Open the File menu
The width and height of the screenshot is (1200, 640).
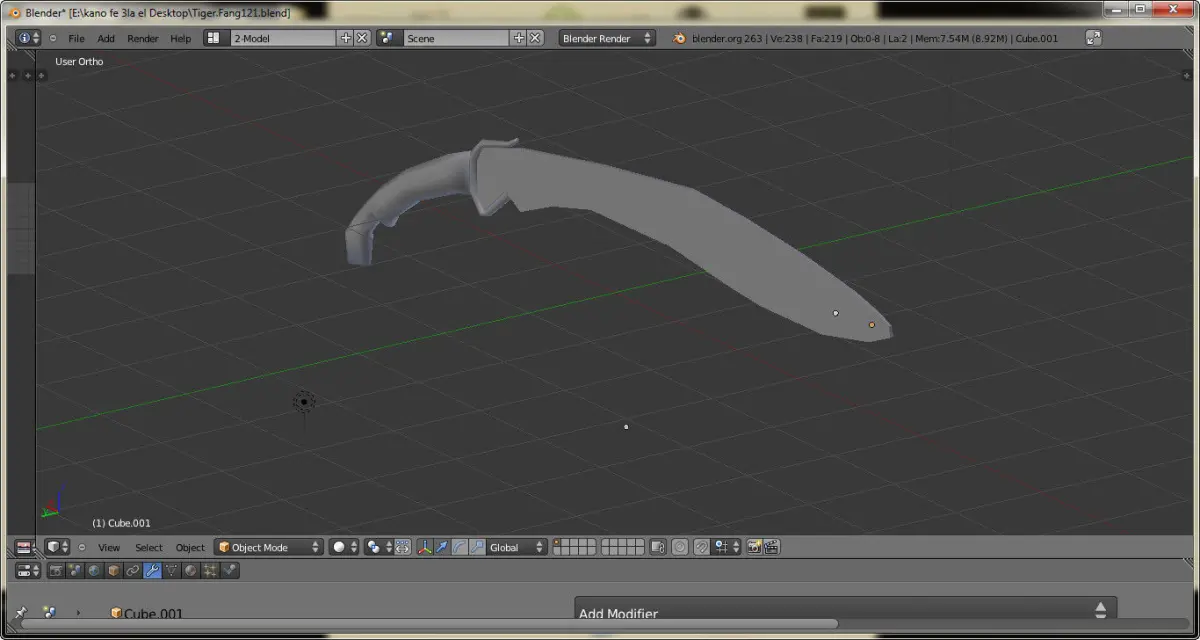(76, 38)
